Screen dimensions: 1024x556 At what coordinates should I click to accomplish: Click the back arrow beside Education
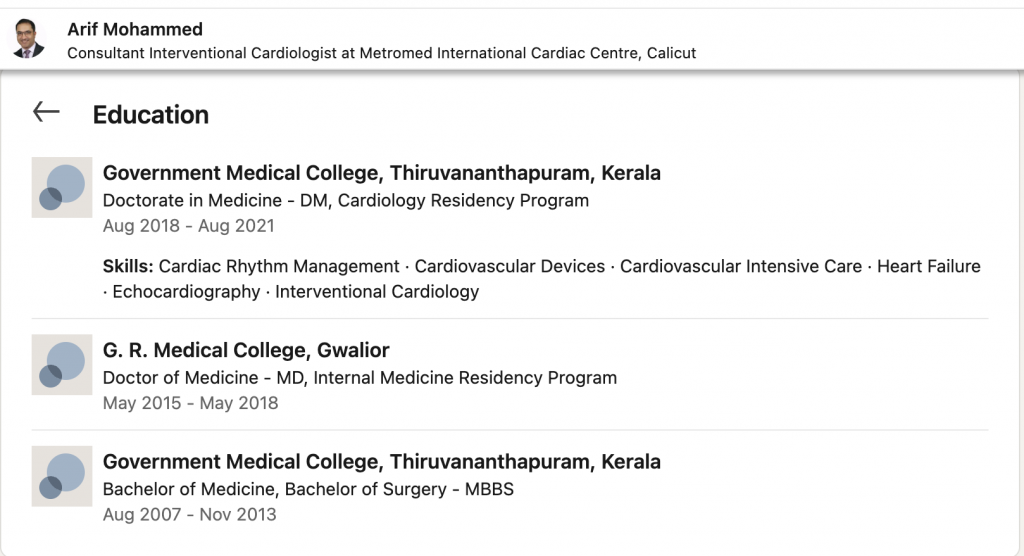46,112
